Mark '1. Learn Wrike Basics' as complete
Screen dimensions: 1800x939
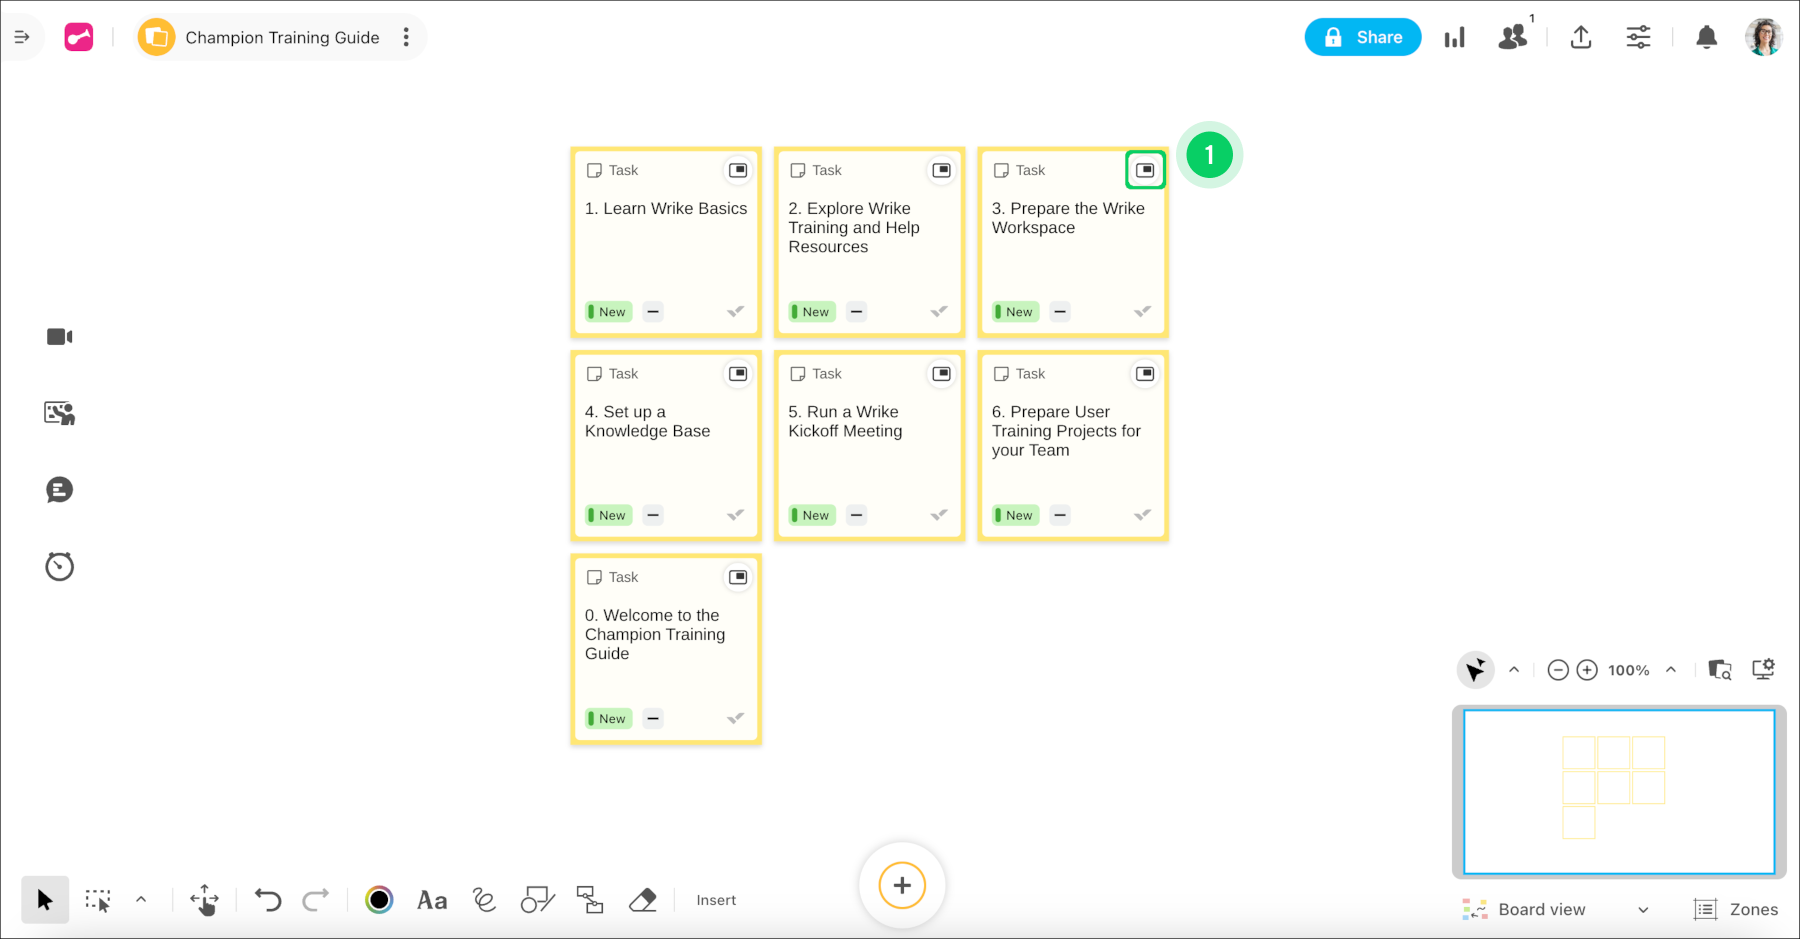(736, 312)
